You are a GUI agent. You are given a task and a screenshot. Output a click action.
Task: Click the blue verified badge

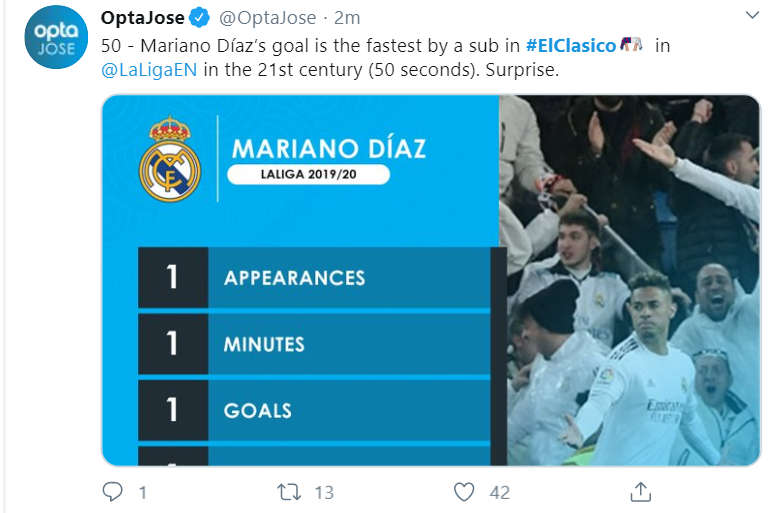click(199, 18)
